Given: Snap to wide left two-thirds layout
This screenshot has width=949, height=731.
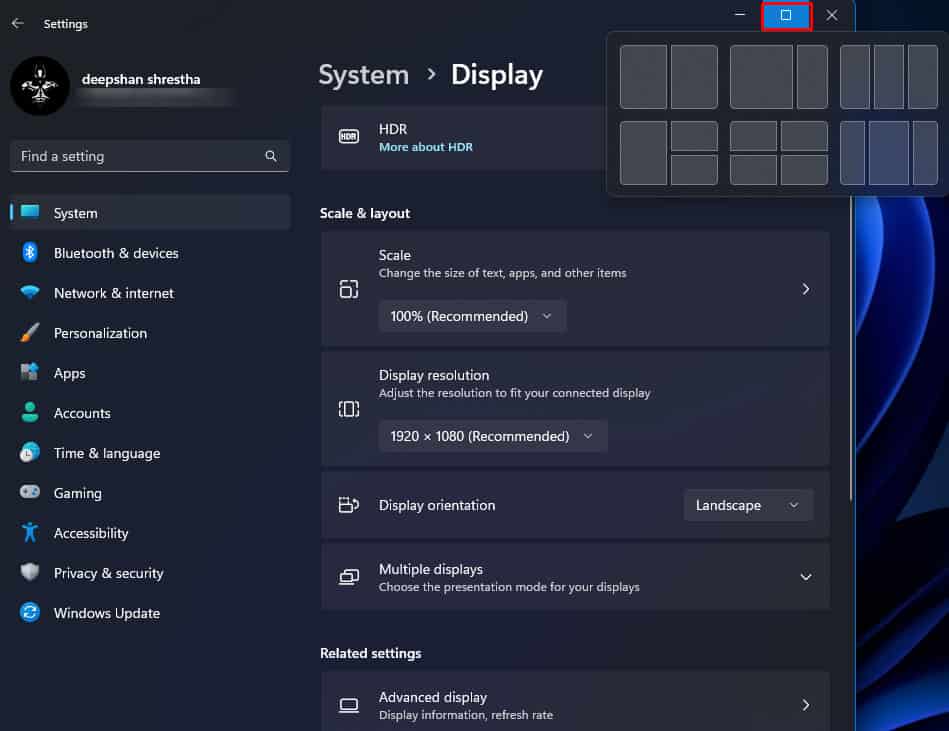Looking at the screenshot, I should point(761,77).
